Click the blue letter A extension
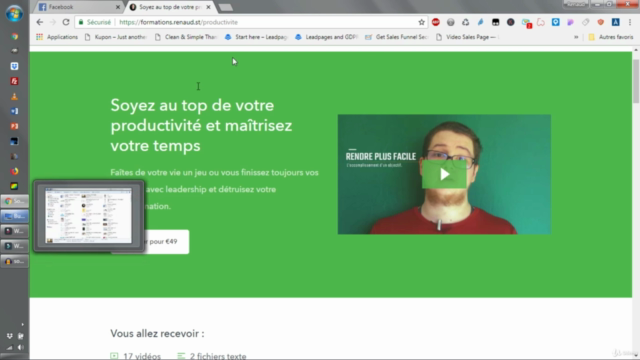The height and width of the screenshot is (360, 640). (x=616, y=22)
